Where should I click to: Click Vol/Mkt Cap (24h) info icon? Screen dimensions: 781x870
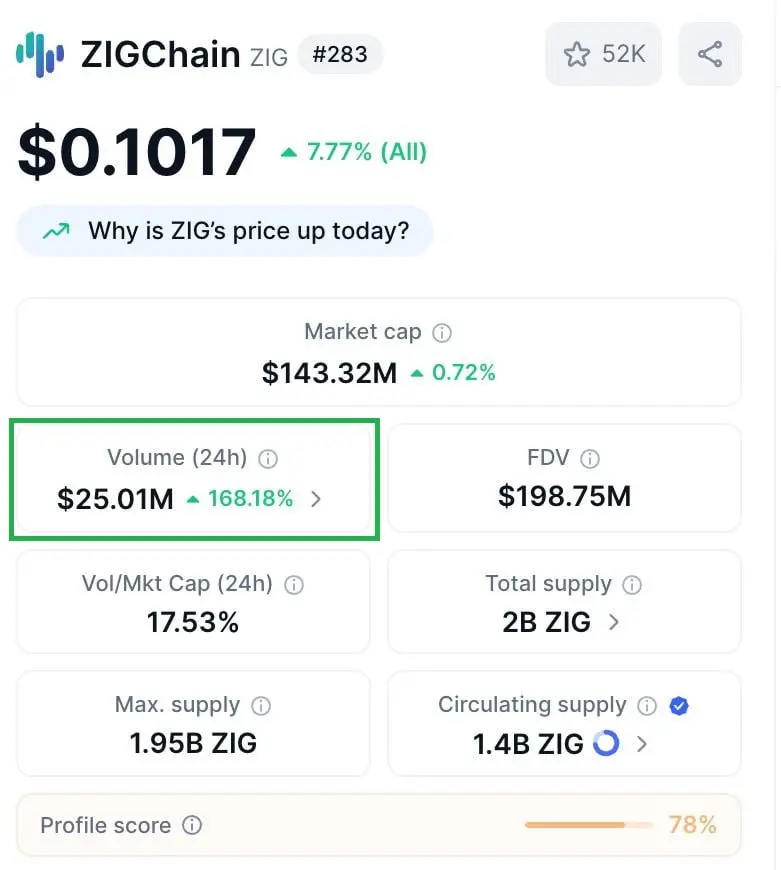(x=294, y=585)
